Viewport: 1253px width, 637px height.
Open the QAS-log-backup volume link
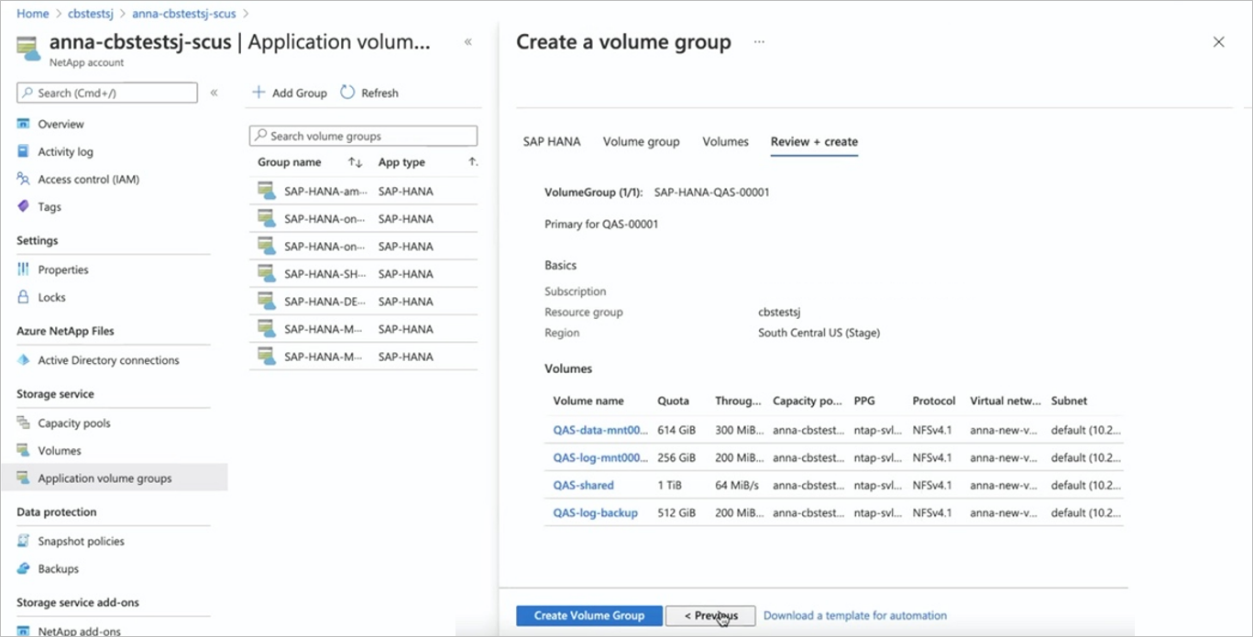tap(595, 513)
